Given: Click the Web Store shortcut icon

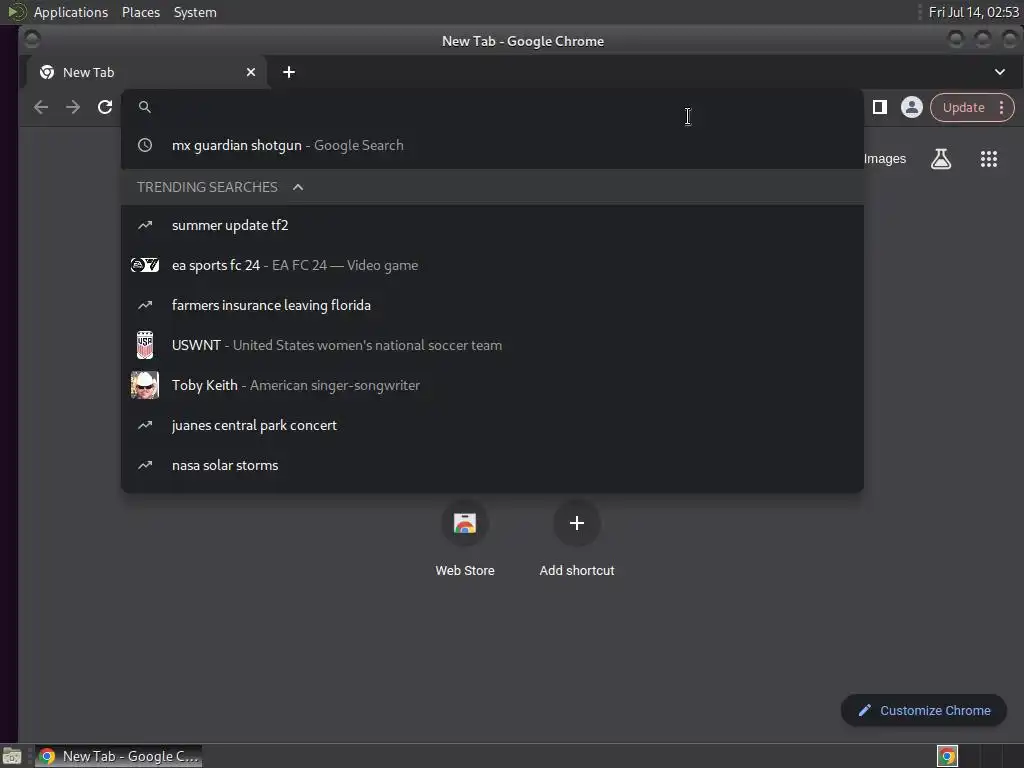Looking at the screenshot, I should (465, 523).
